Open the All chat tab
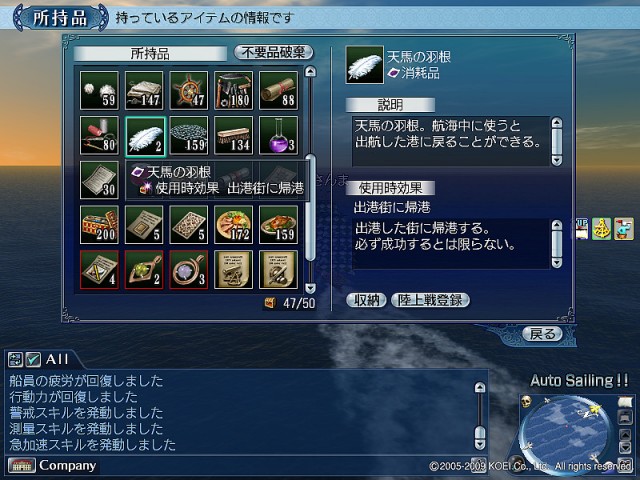Image resolution: width=640 pixels, height=480 pixels. (57, 359)
